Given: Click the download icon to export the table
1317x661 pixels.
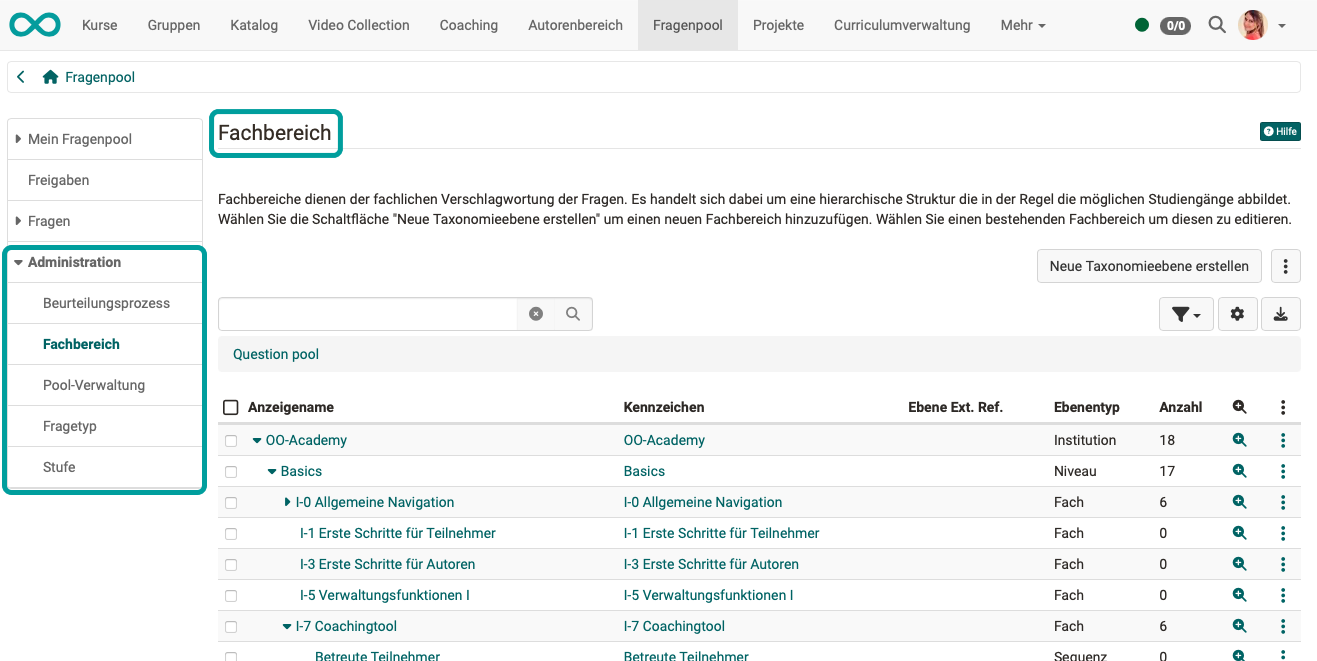Looking at the screenshot, I should [x=1281, y=313].
